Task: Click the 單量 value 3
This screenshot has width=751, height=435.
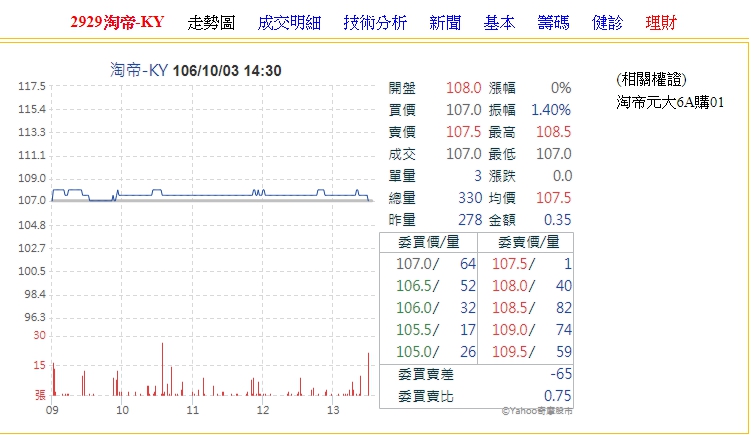Action: [x=478, y=176]
